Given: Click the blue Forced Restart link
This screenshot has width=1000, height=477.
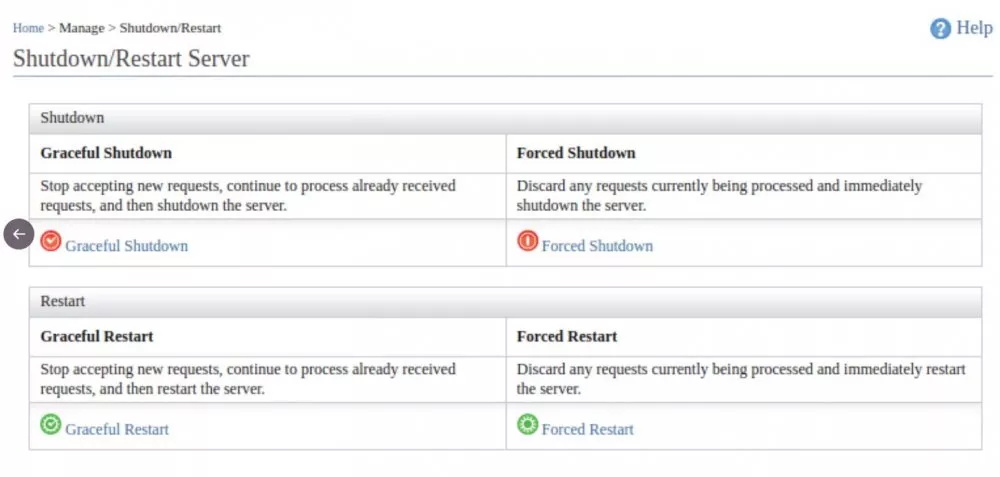Looking at the screenshot, I should tap(588, 430).
